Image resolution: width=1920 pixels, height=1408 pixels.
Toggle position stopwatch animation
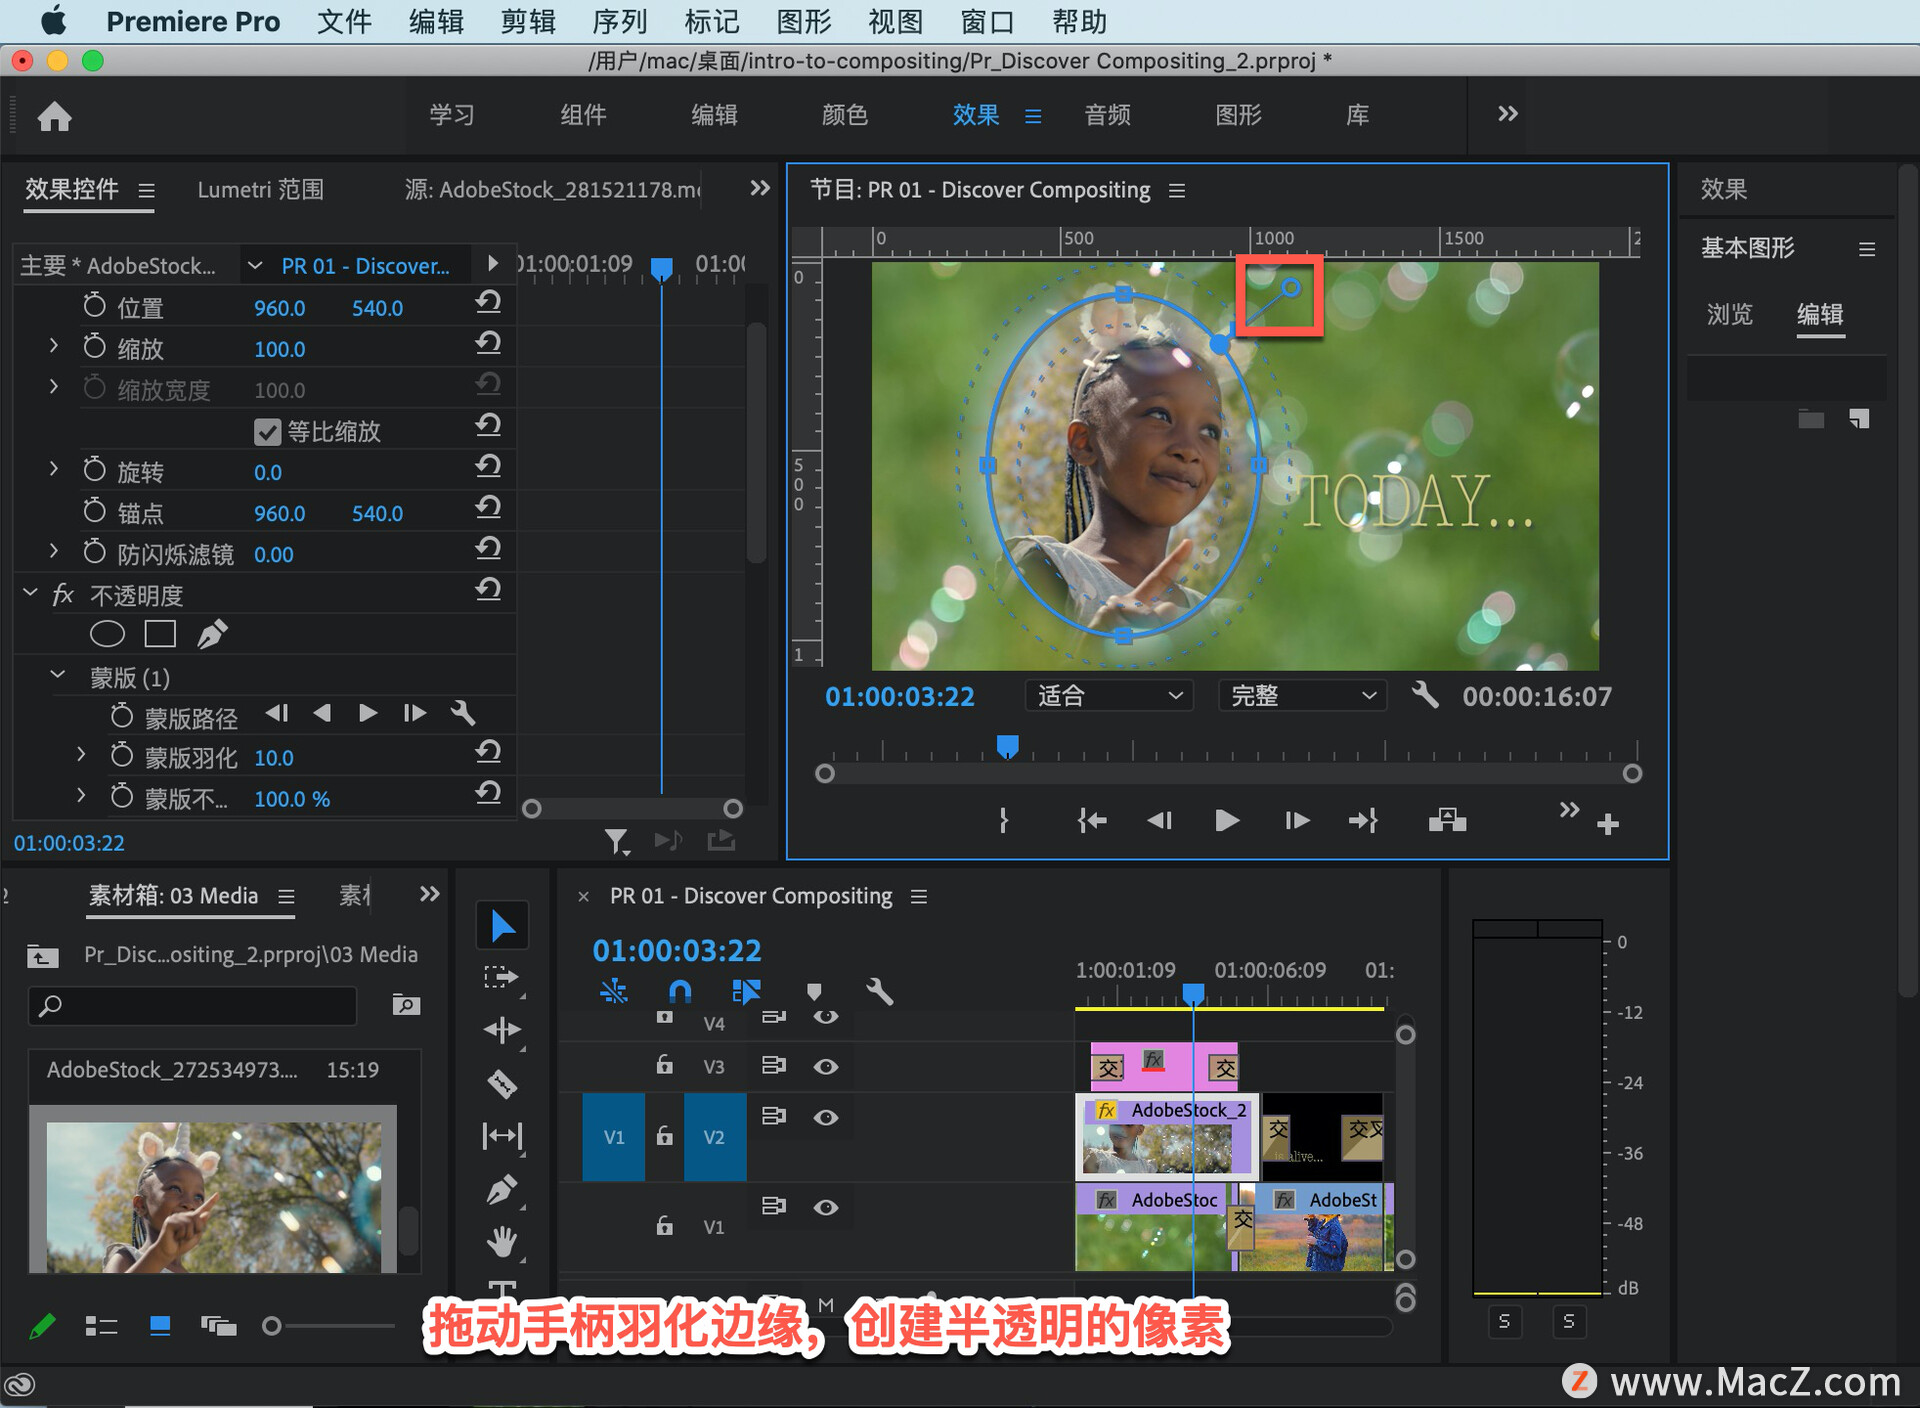coord(94,305)
